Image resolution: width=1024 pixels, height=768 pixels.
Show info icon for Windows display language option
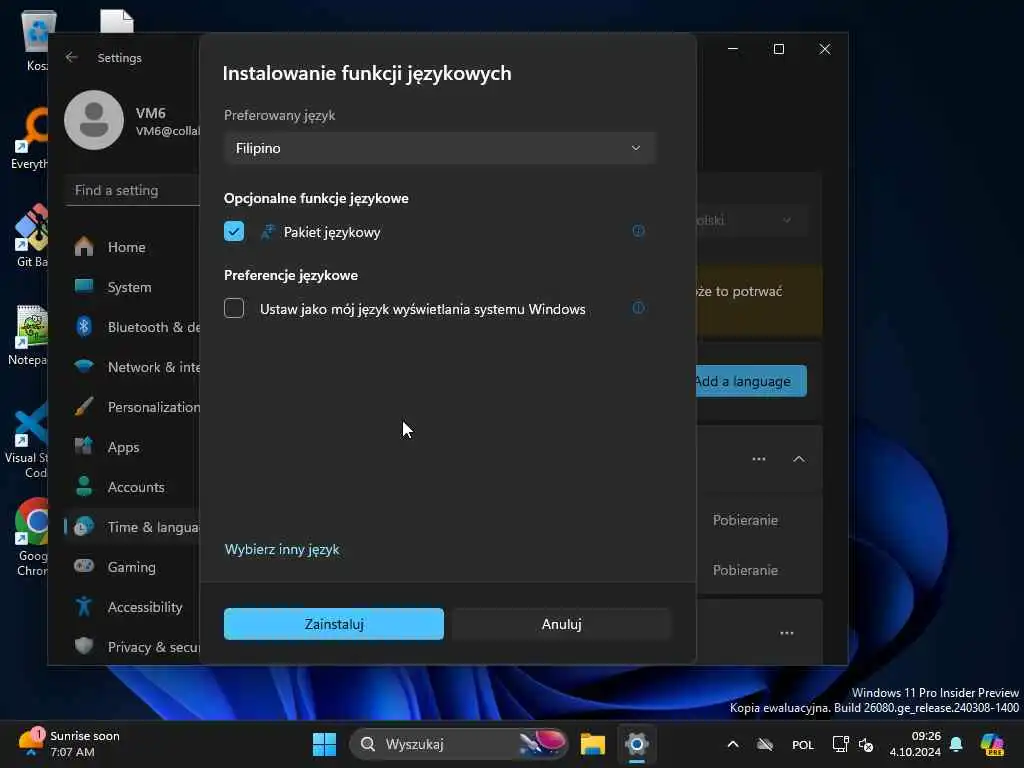(x=638, y=308)
